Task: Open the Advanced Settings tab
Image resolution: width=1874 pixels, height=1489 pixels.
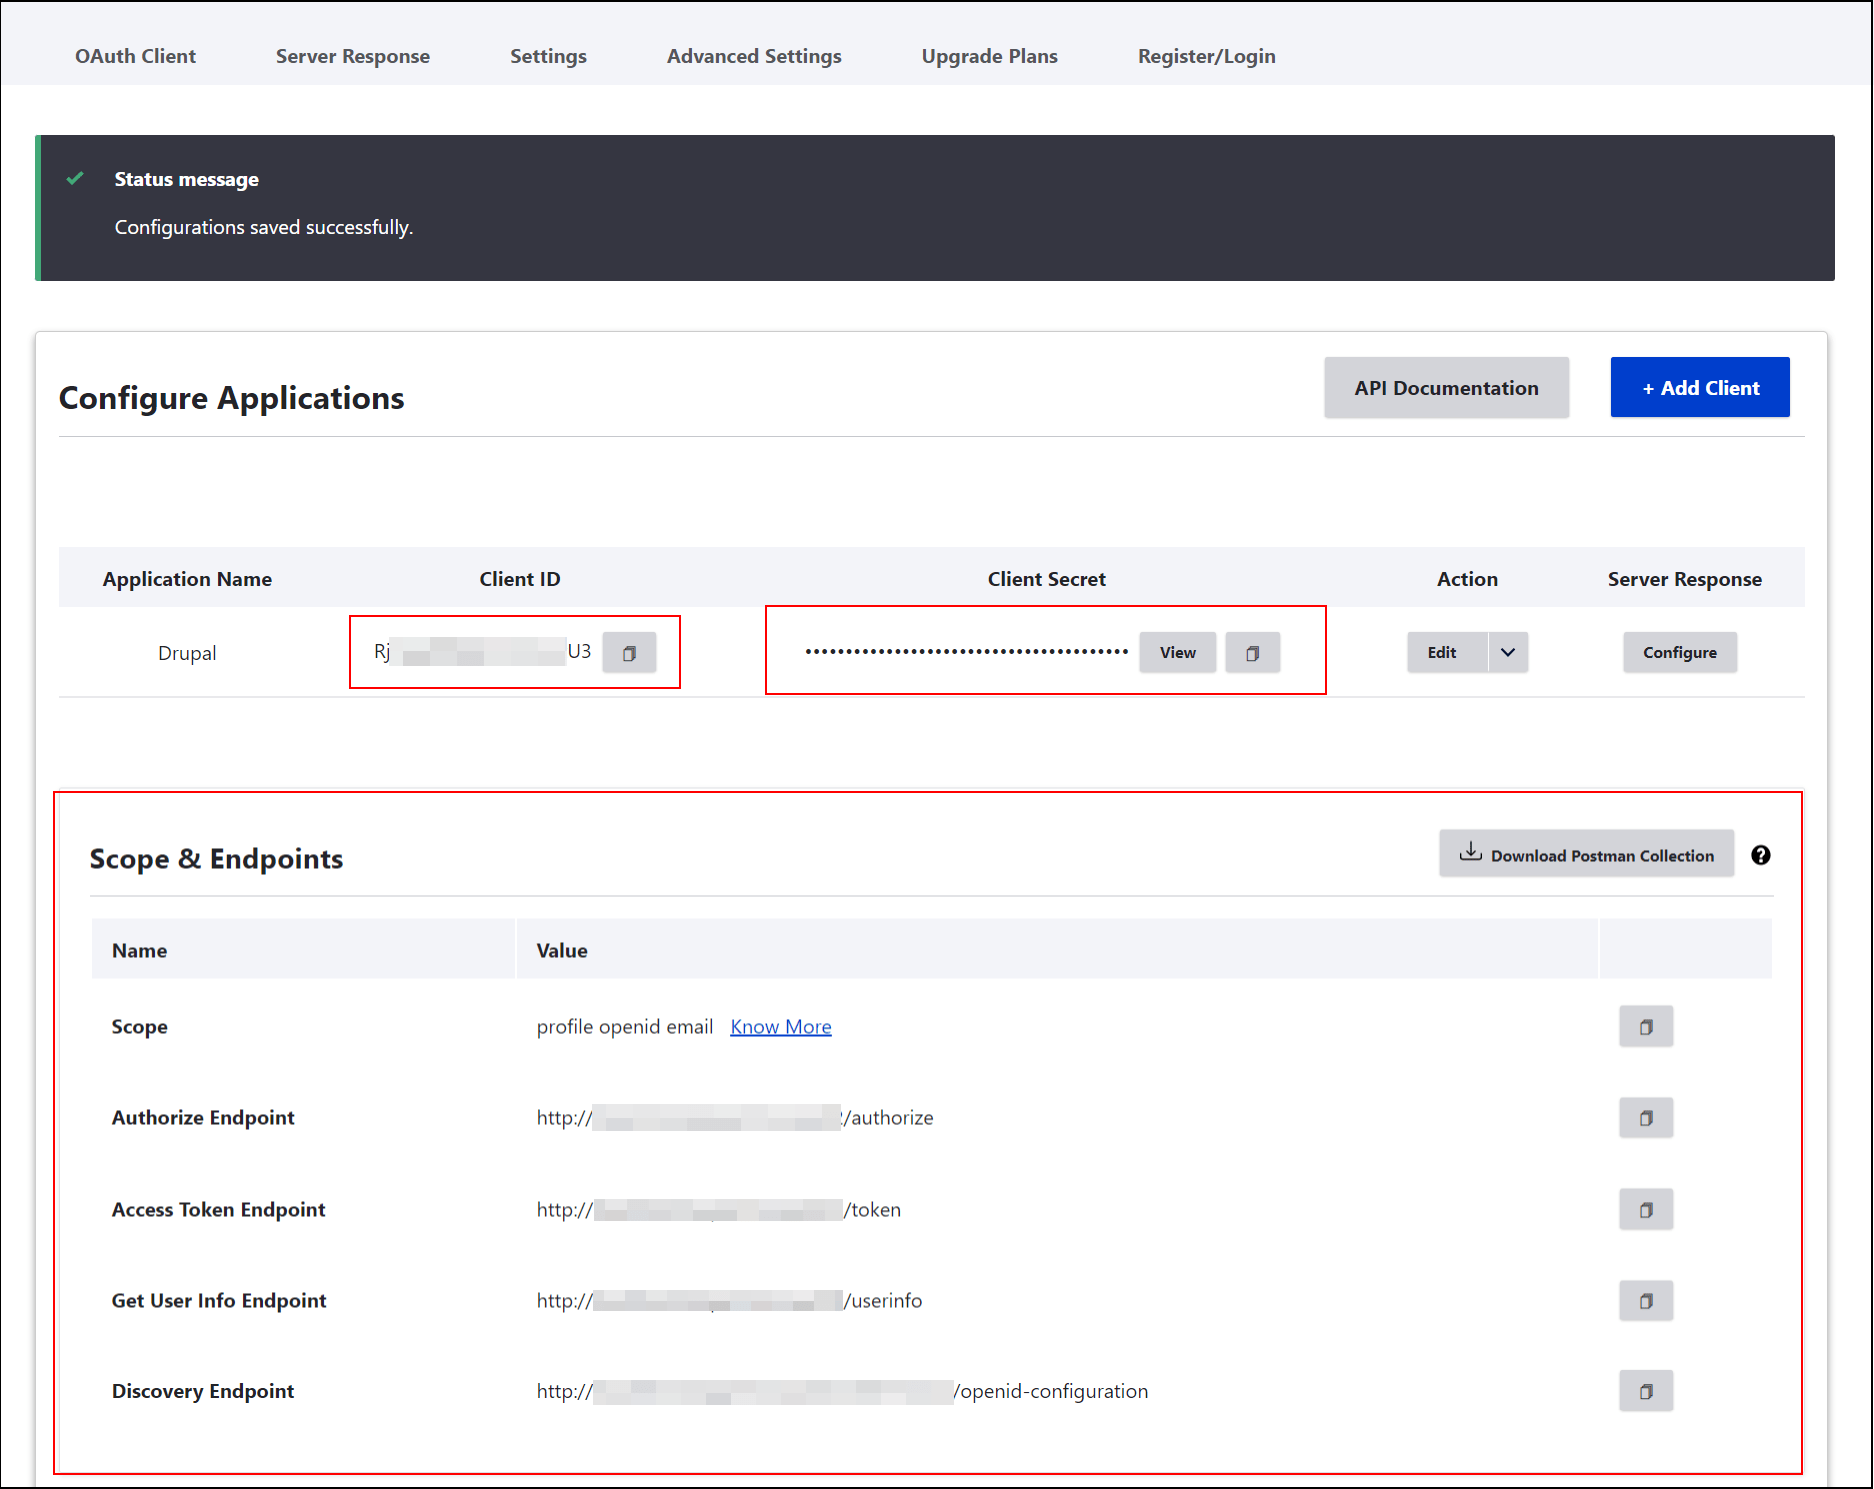Action: click(753, 56)
